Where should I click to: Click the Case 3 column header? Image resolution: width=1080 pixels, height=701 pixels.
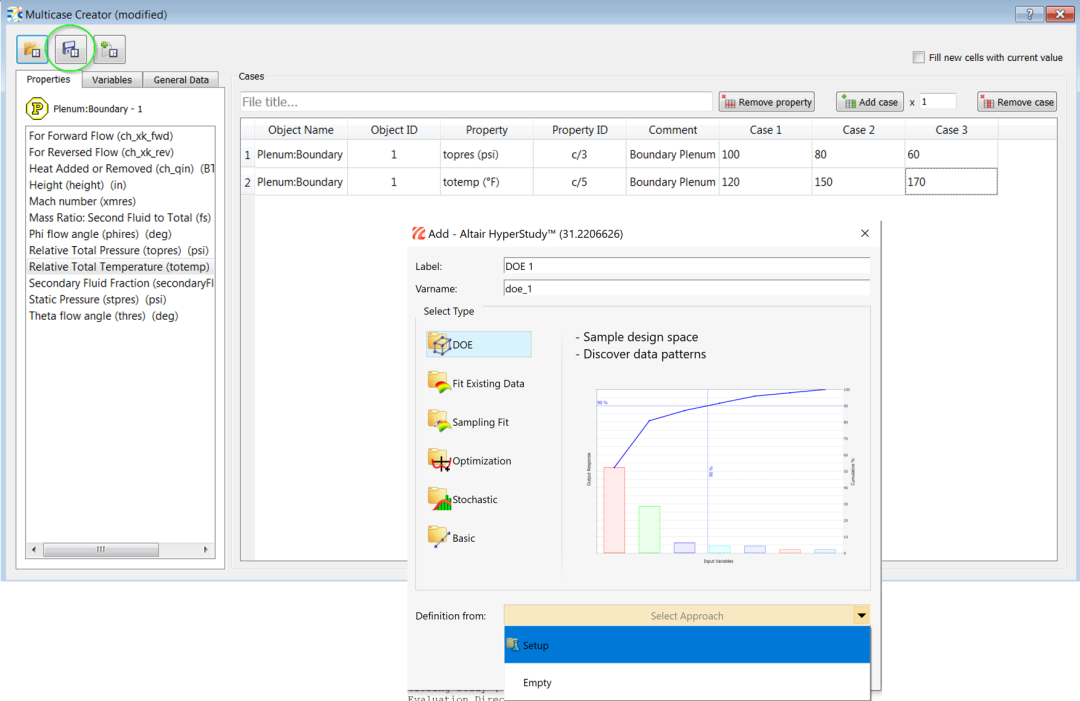pyautogui.click(x=951, y=129)
